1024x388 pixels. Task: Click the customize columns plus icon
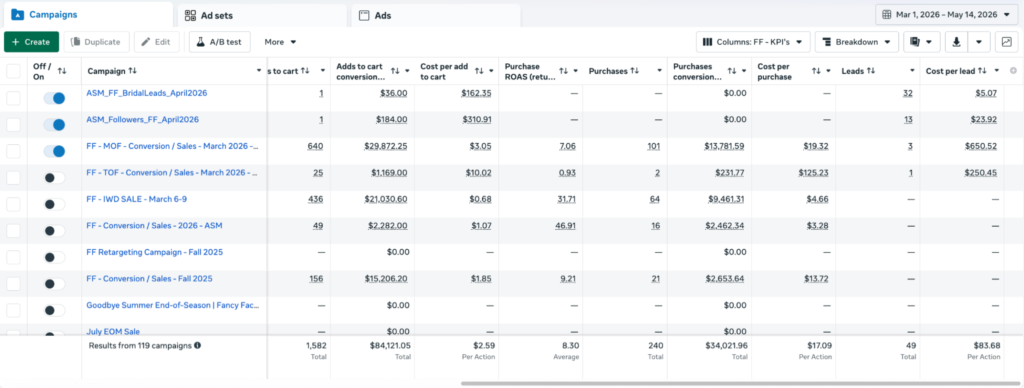[x=1013, y=71]
